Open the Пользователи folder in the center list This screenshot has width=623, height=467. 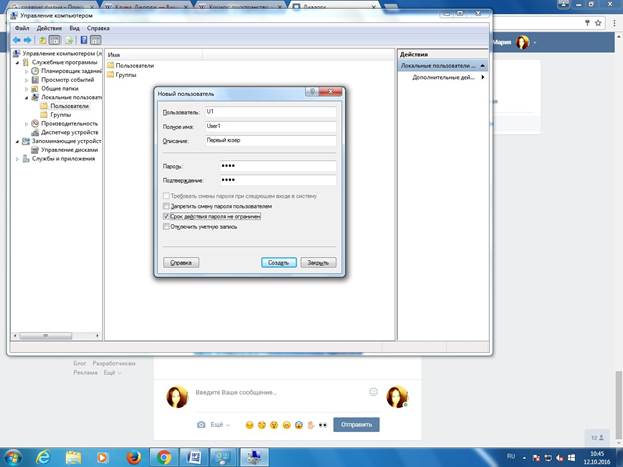pos(136,65)
